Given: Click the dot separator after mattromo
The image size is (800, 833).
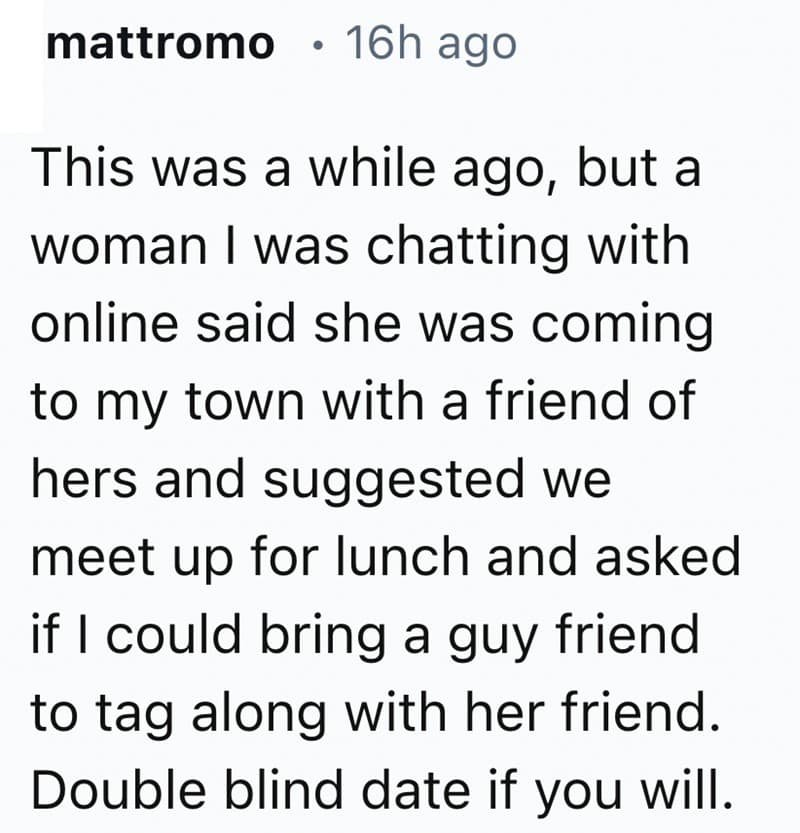Looking at the screenshot, I should [x=317, y=47].
